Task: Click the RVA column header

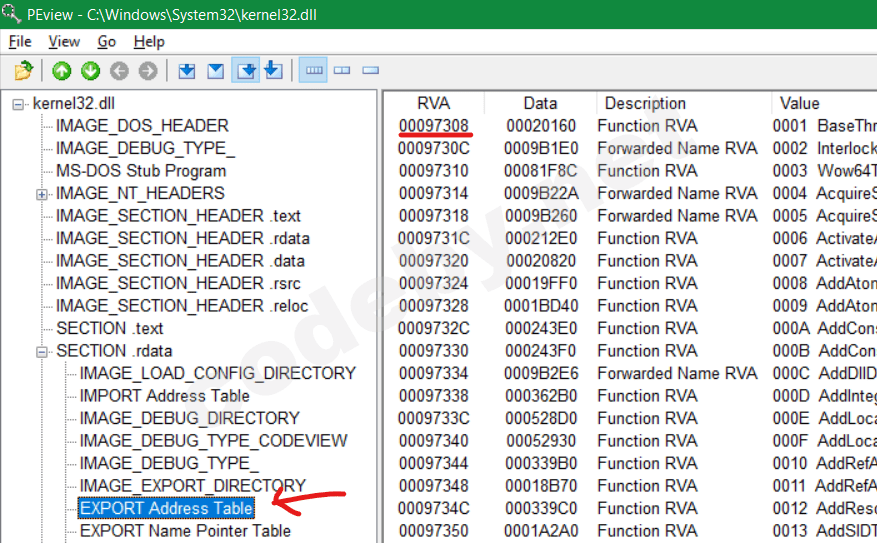Action: (433, 104)
